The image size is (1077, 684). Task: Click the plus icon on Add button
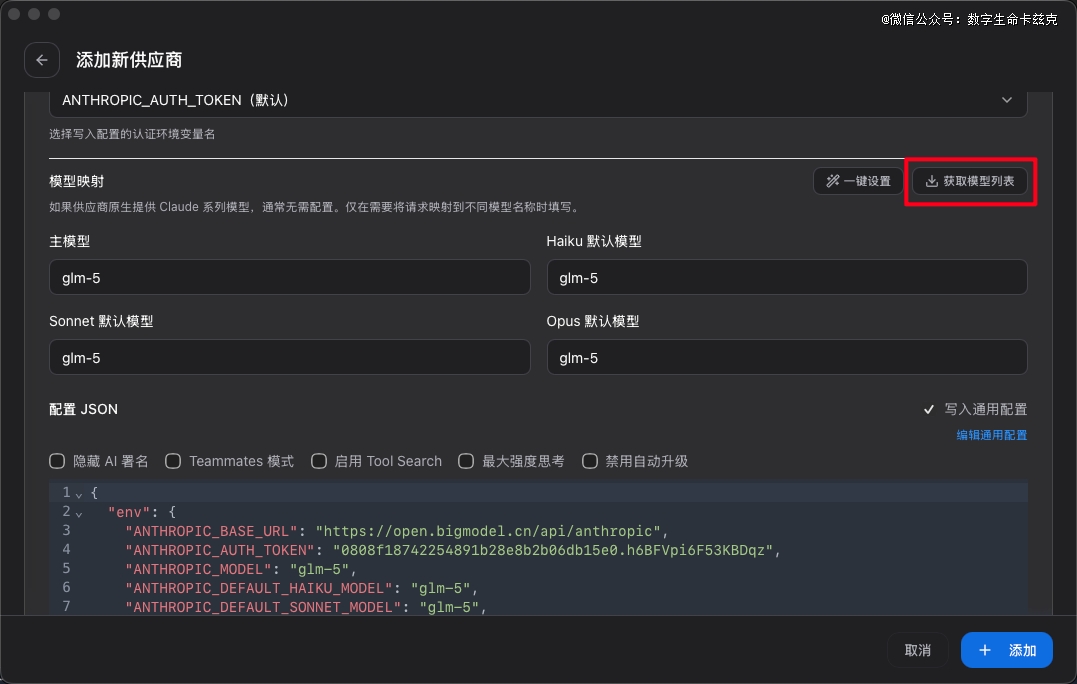985,650
